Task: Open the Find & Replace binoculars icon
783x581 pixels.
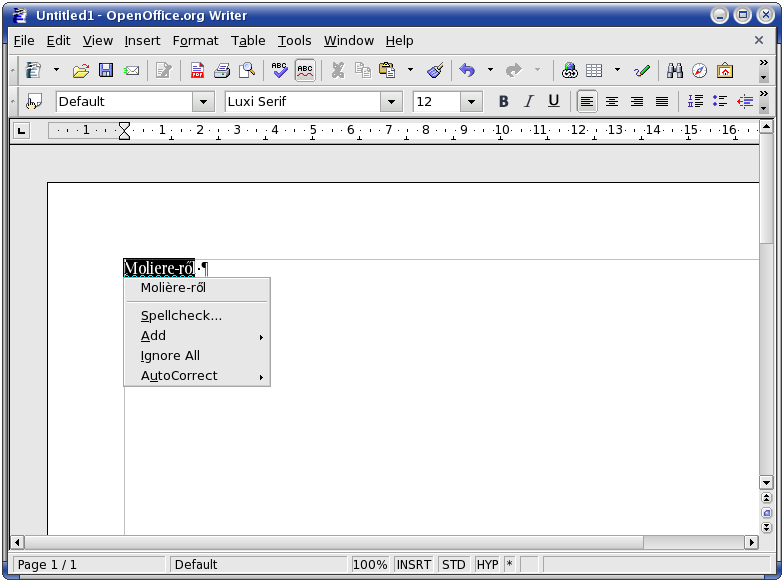Action: (x=675, y=70)
